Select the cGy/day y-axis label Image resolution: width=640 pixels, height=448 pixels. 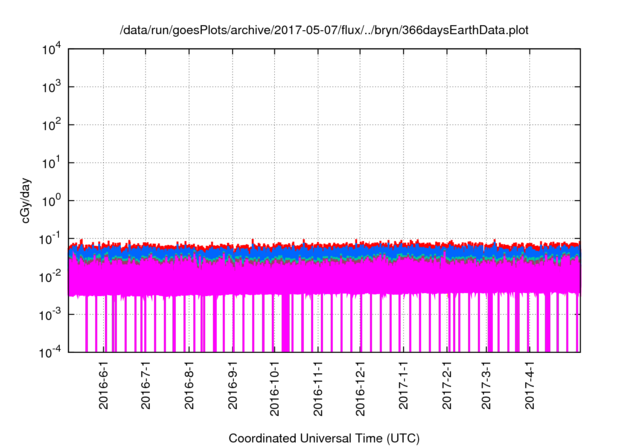[x=26, y=200]
